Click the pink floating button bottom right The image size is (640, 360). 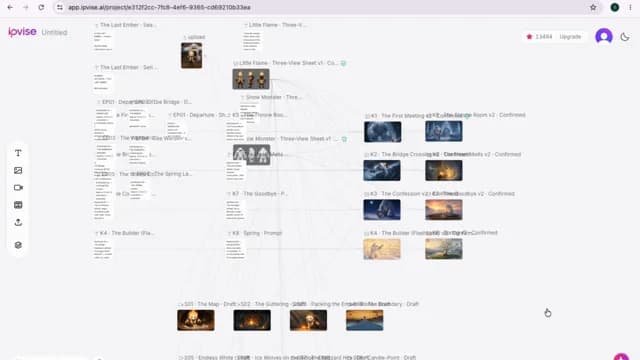(621, 357)
